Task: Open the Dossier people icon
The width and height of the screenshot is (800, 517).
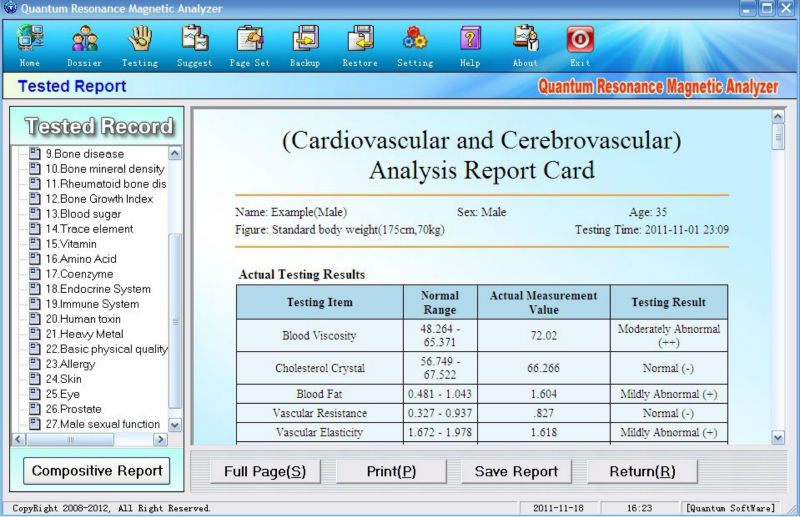Action: tap(85, 39)
